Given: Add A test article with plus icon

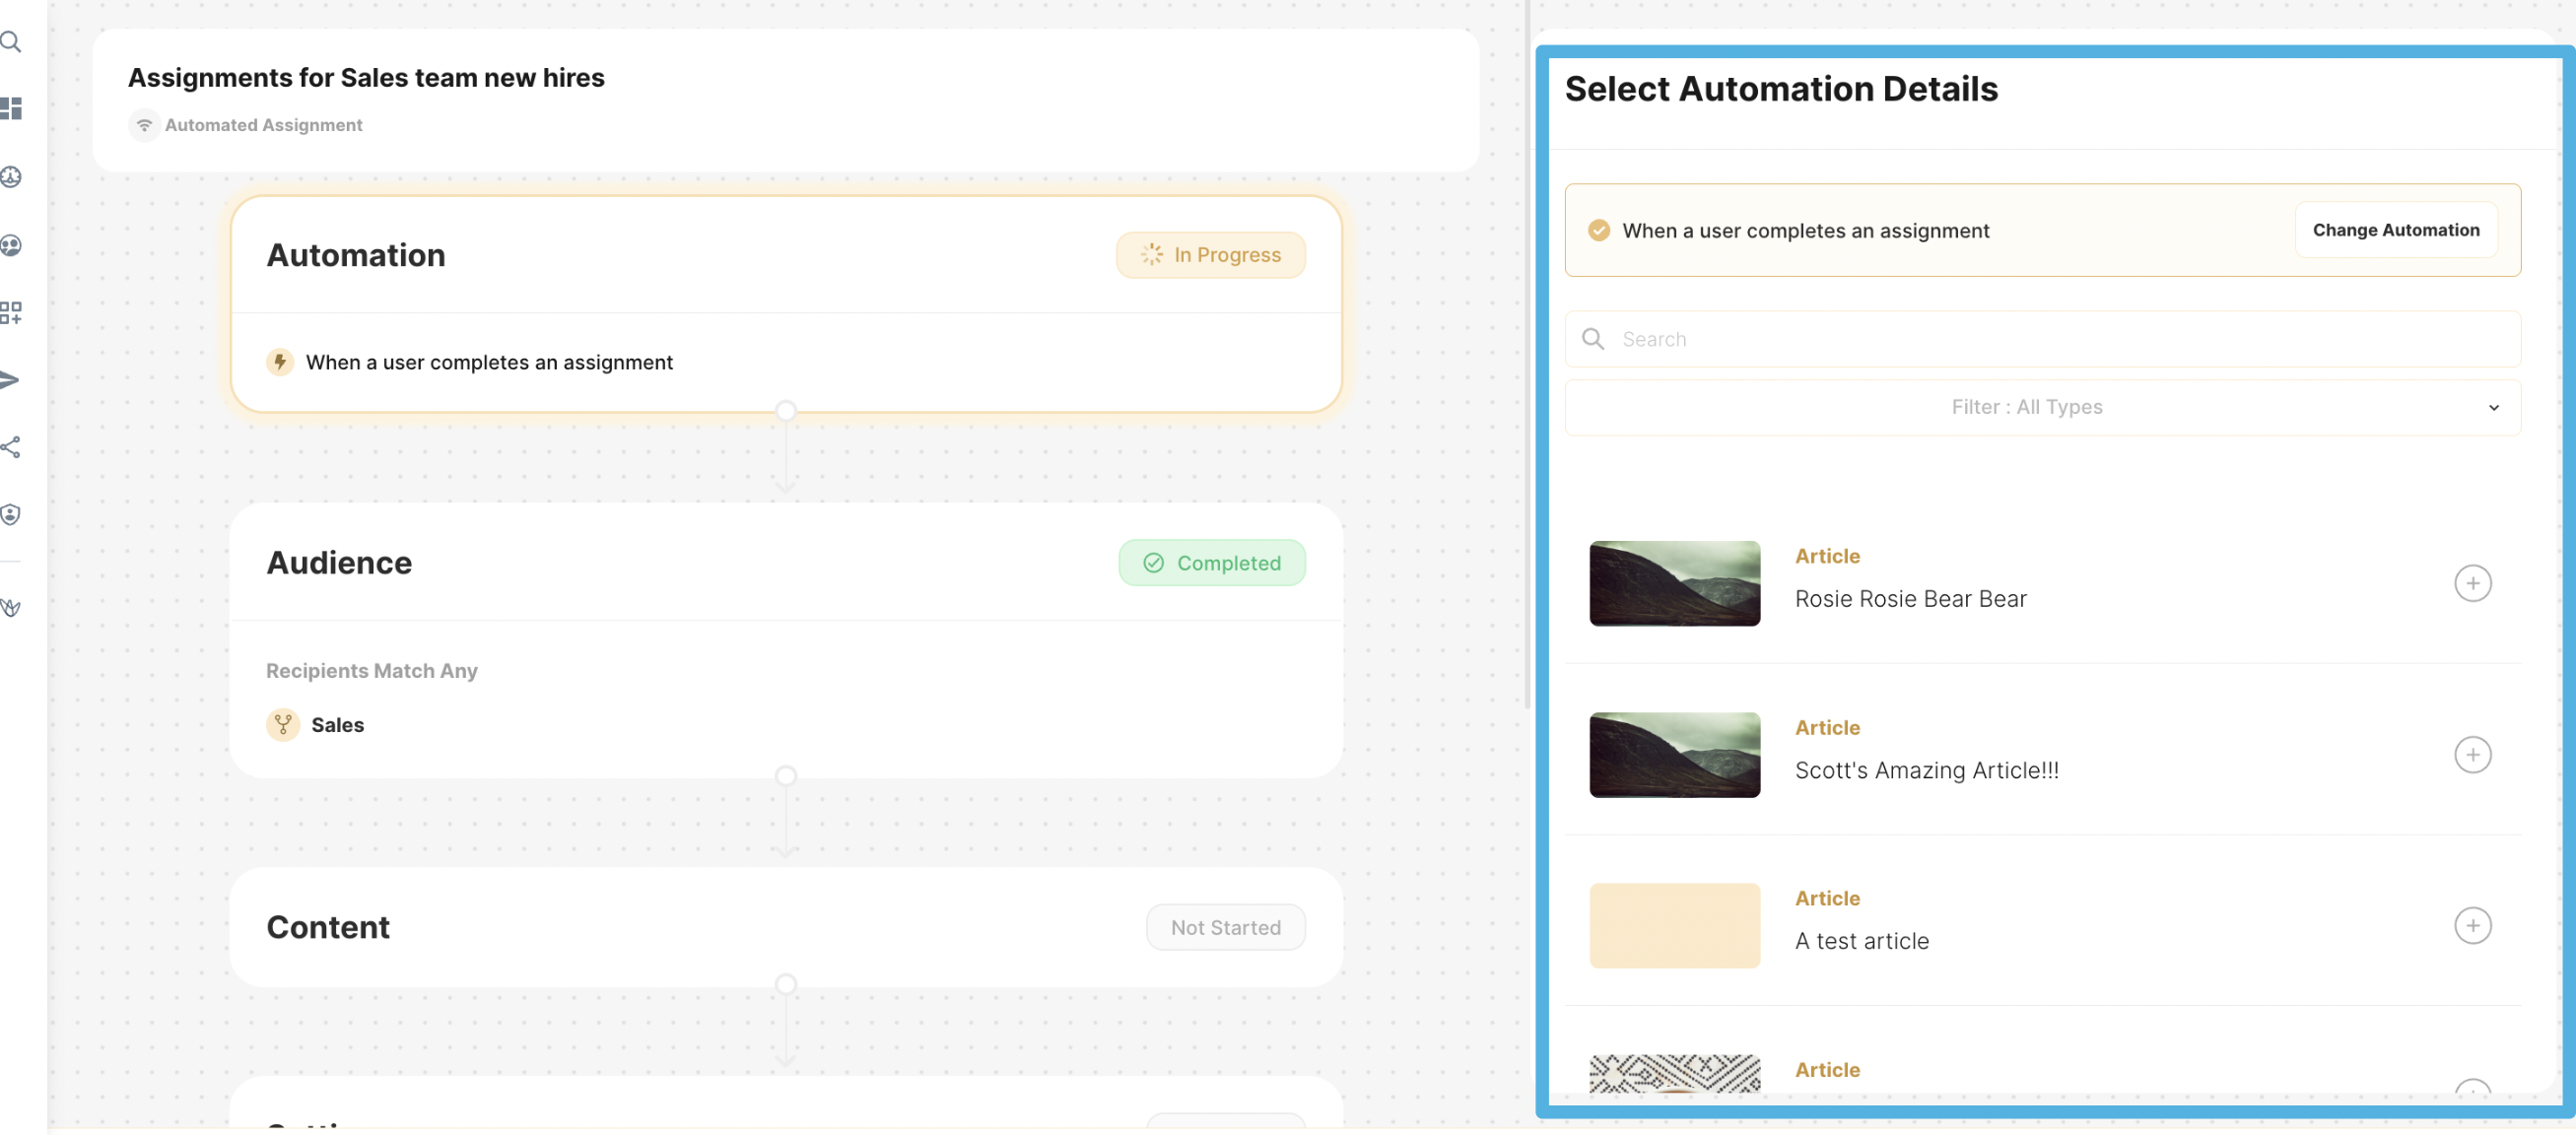Looking at the screenshot, I should point(2472,925).
